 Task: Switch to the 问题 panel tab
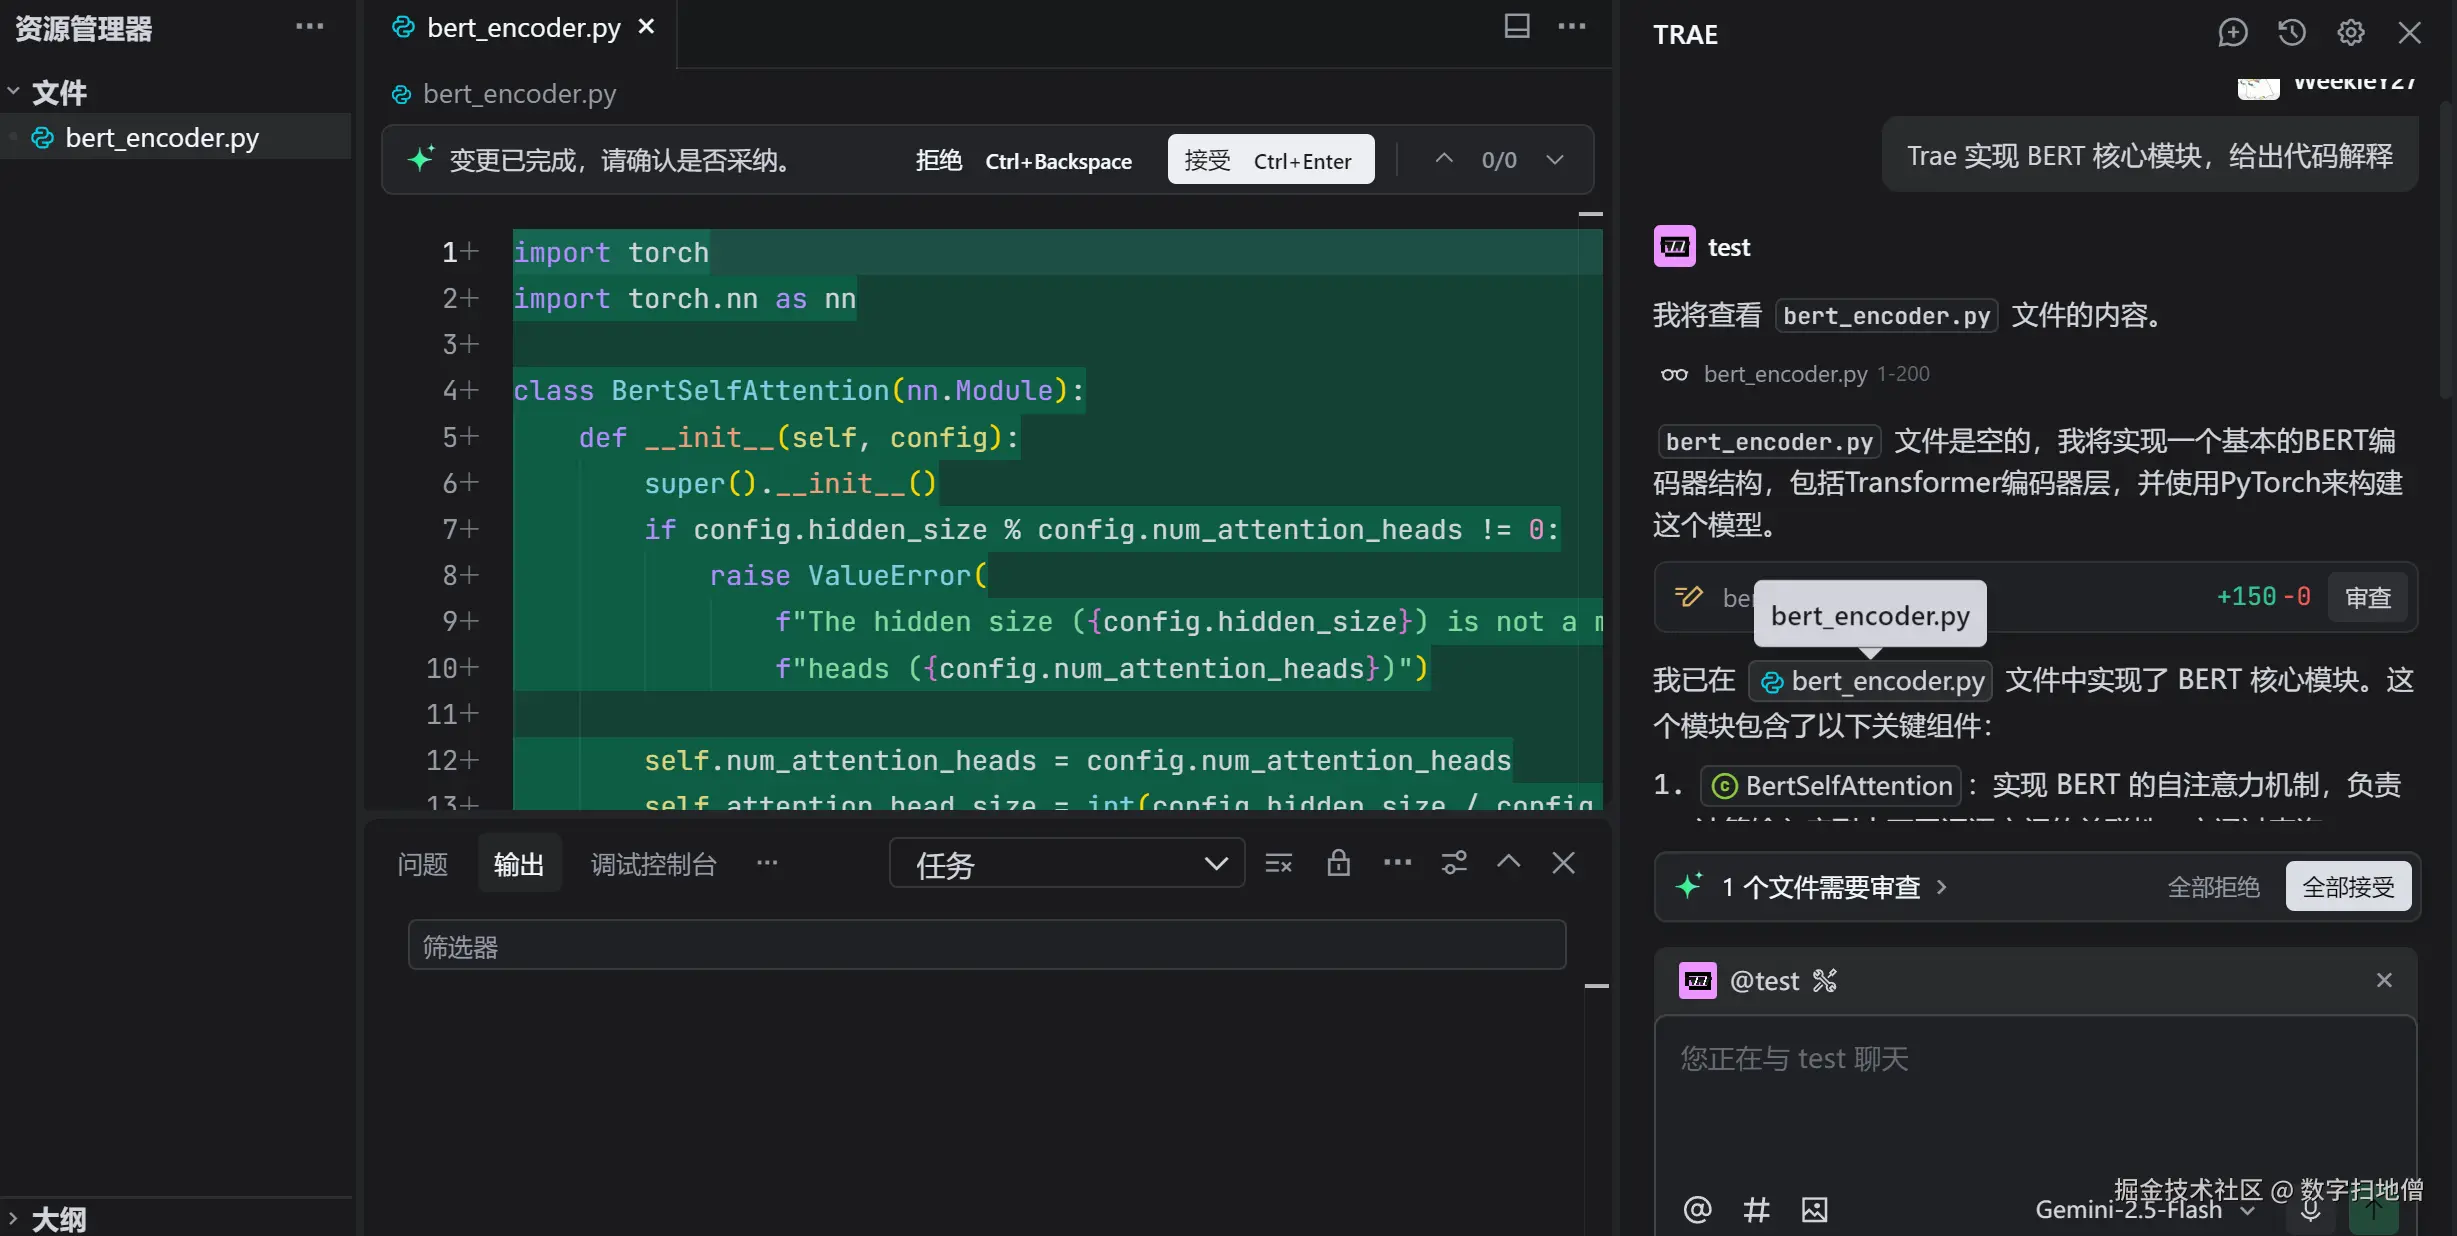click(x=422, y=864)
